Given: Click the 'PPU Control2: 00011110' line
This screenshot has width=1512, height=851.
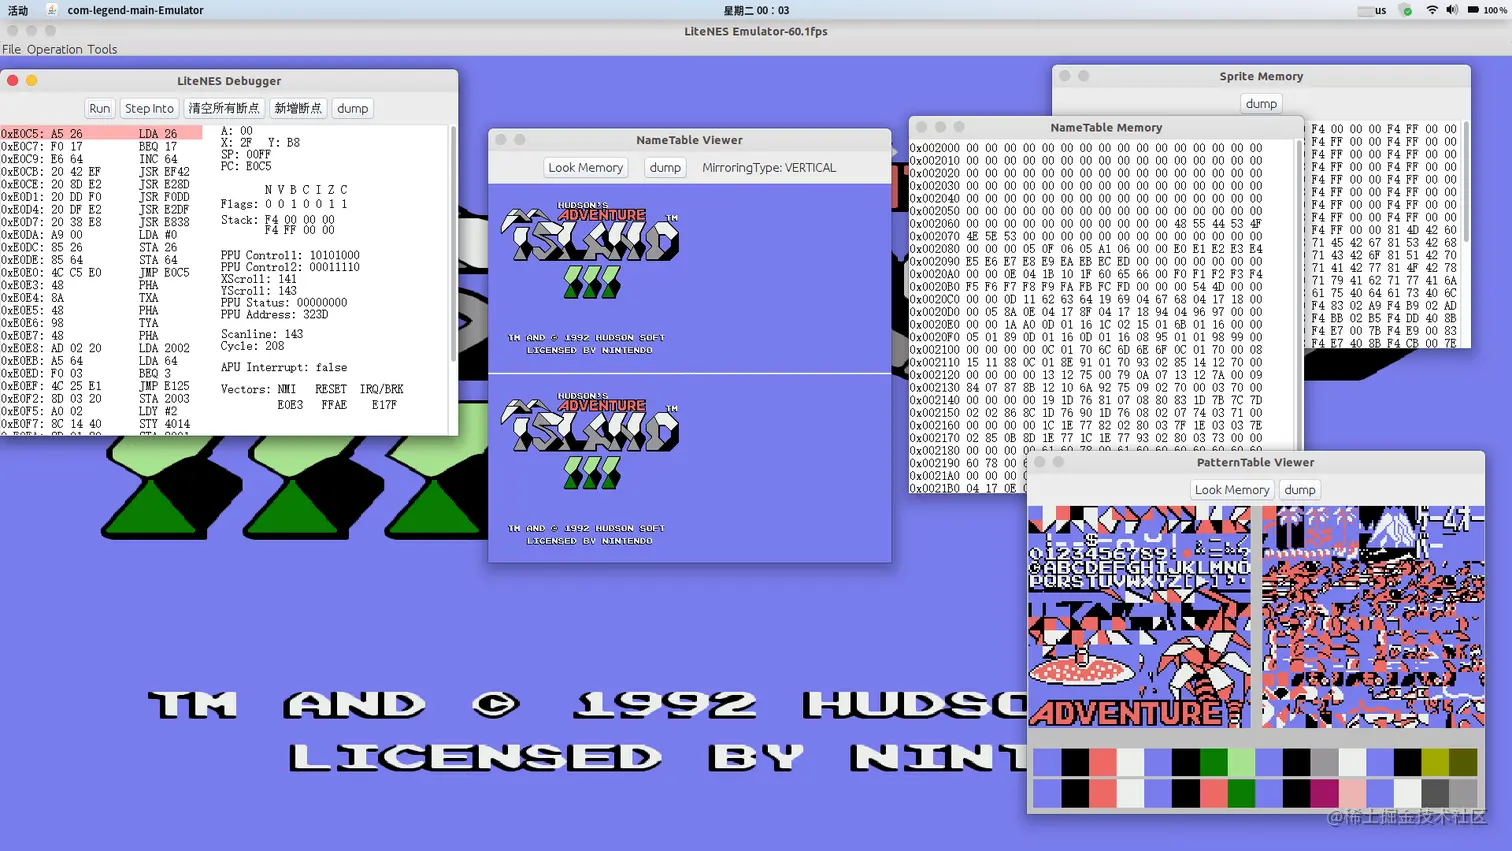Looking at the screenshot, I should coord(290,267).
